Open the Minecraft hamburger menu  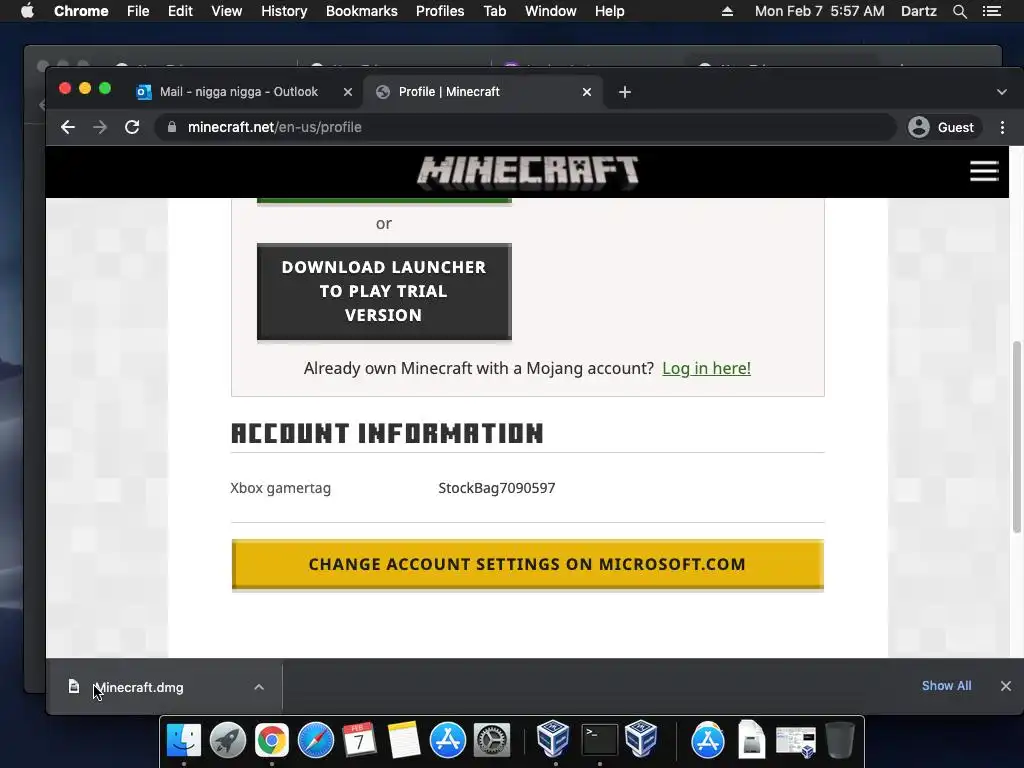984,171
